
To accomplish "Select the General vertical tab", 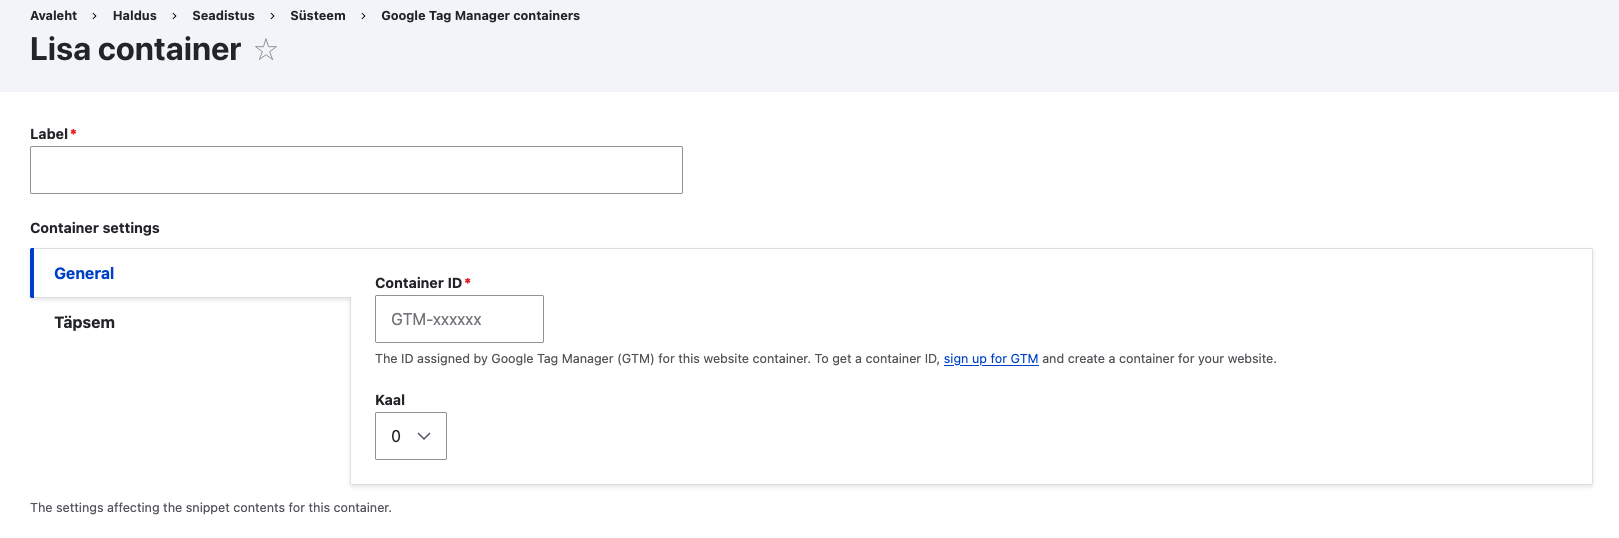I will [x=84, y=274].
